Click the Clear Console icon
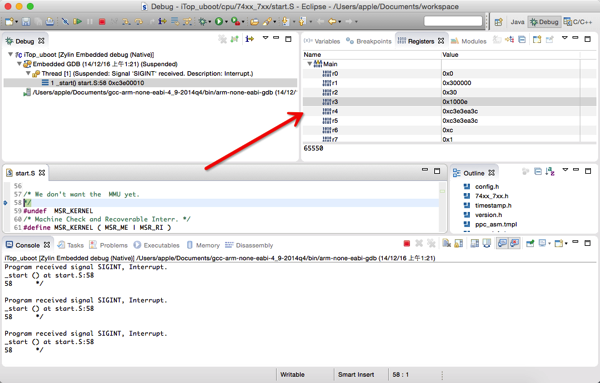 pyautogui.click(x=447, y=243)
